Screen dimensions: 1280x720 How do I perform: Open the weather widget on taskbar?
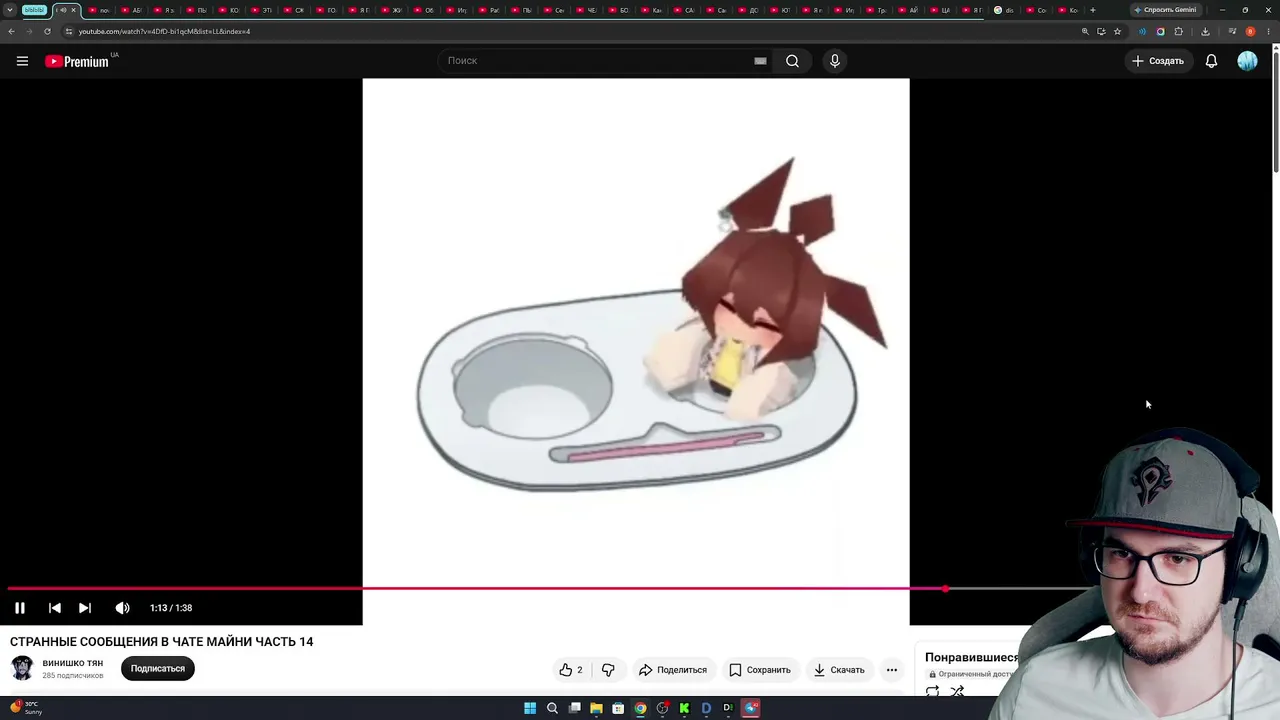pyautogui.click(x=26, y=707)
